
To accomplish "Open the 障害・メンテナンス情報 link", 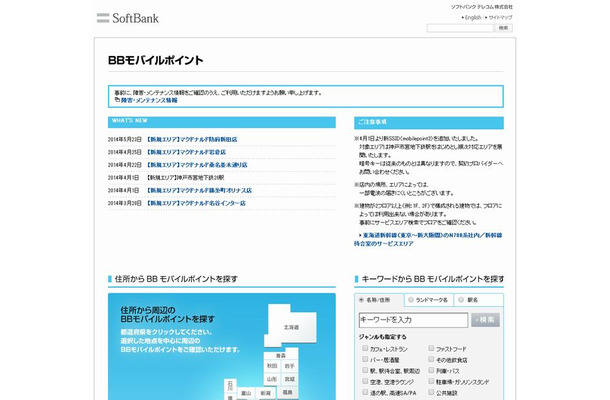I will tap(149, 100).
